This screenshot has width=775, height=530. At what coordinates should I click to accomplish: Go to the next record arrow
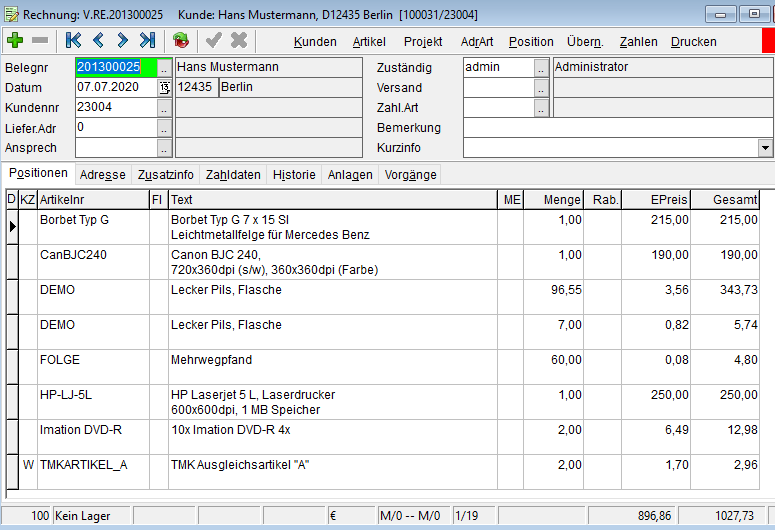tap(122, 41)
